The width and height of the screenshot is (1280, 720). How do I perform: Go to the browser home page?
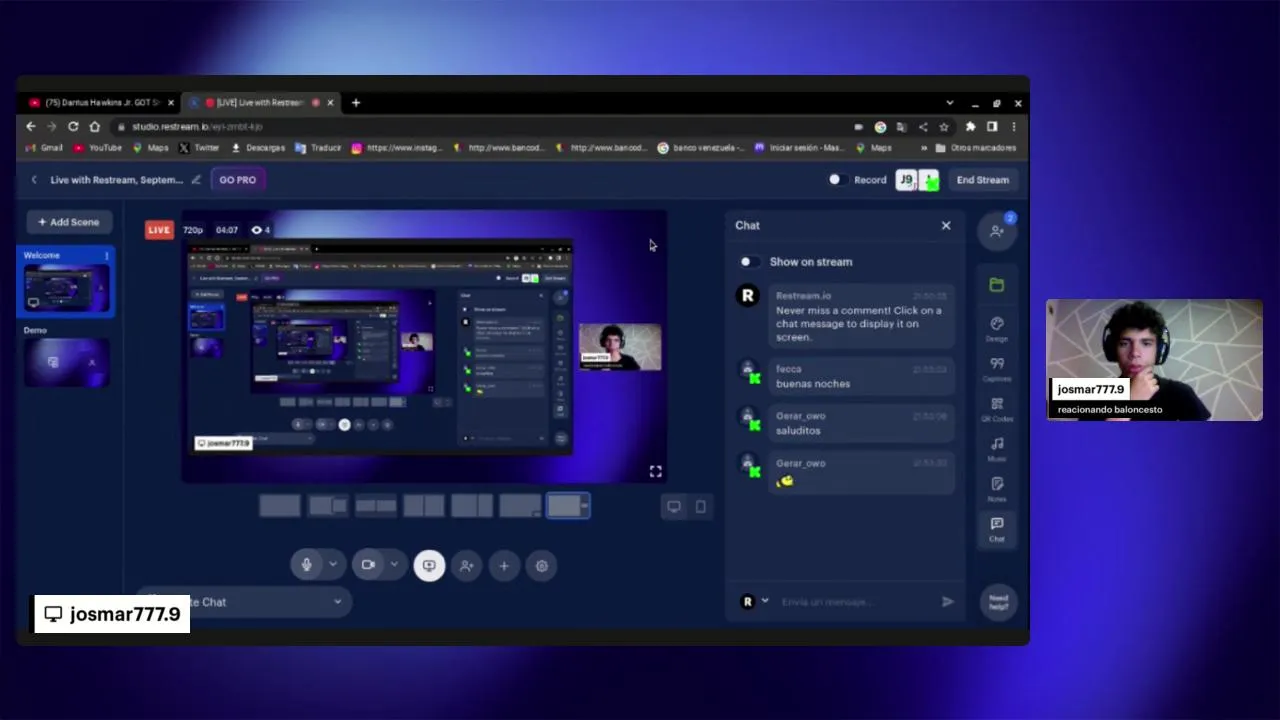[x=95, y=127]
